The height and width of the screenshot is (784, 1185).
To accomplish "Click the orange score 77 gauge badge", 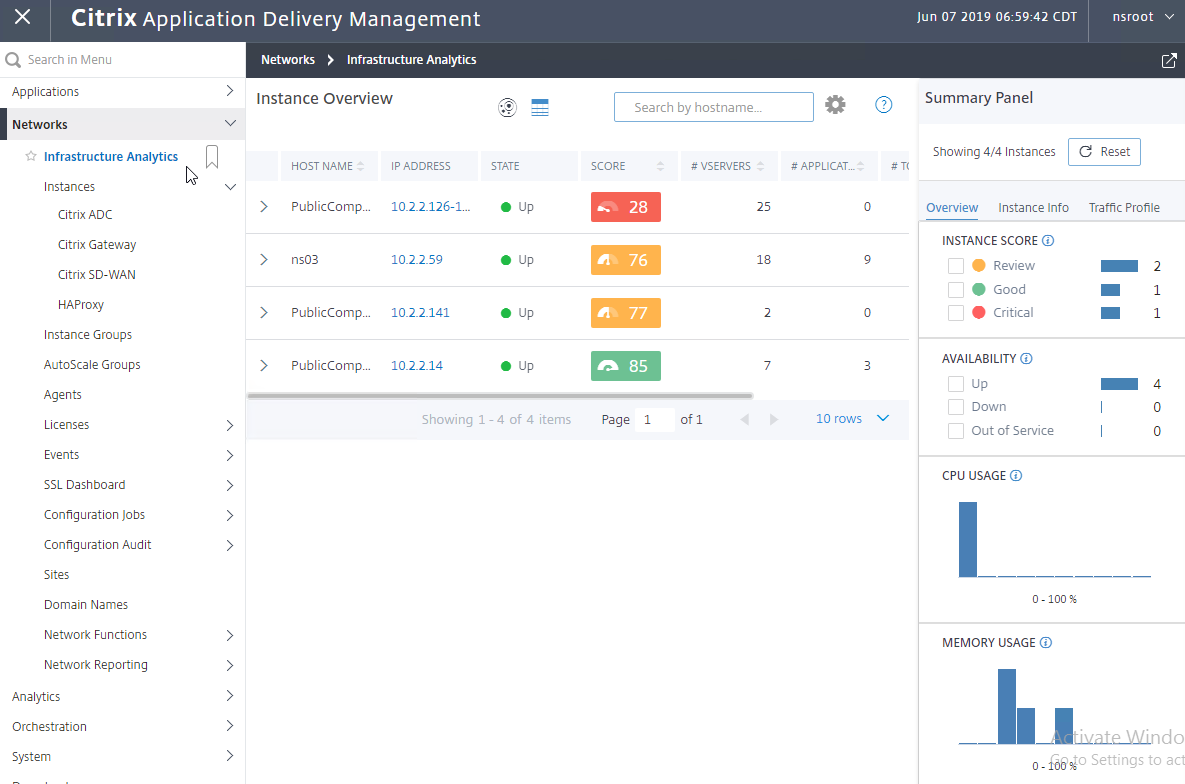I will point(626,313).
